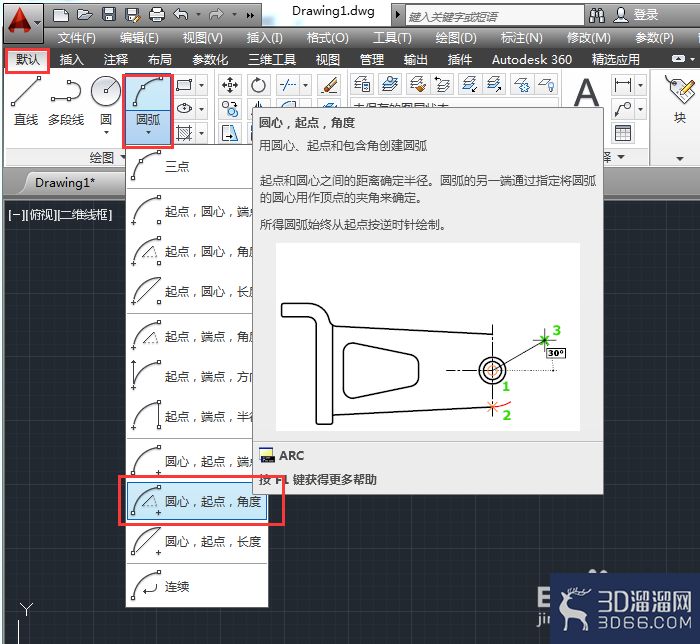
Task: Switch to the 插入 ribbon tab
Action: tap(71, 59)
